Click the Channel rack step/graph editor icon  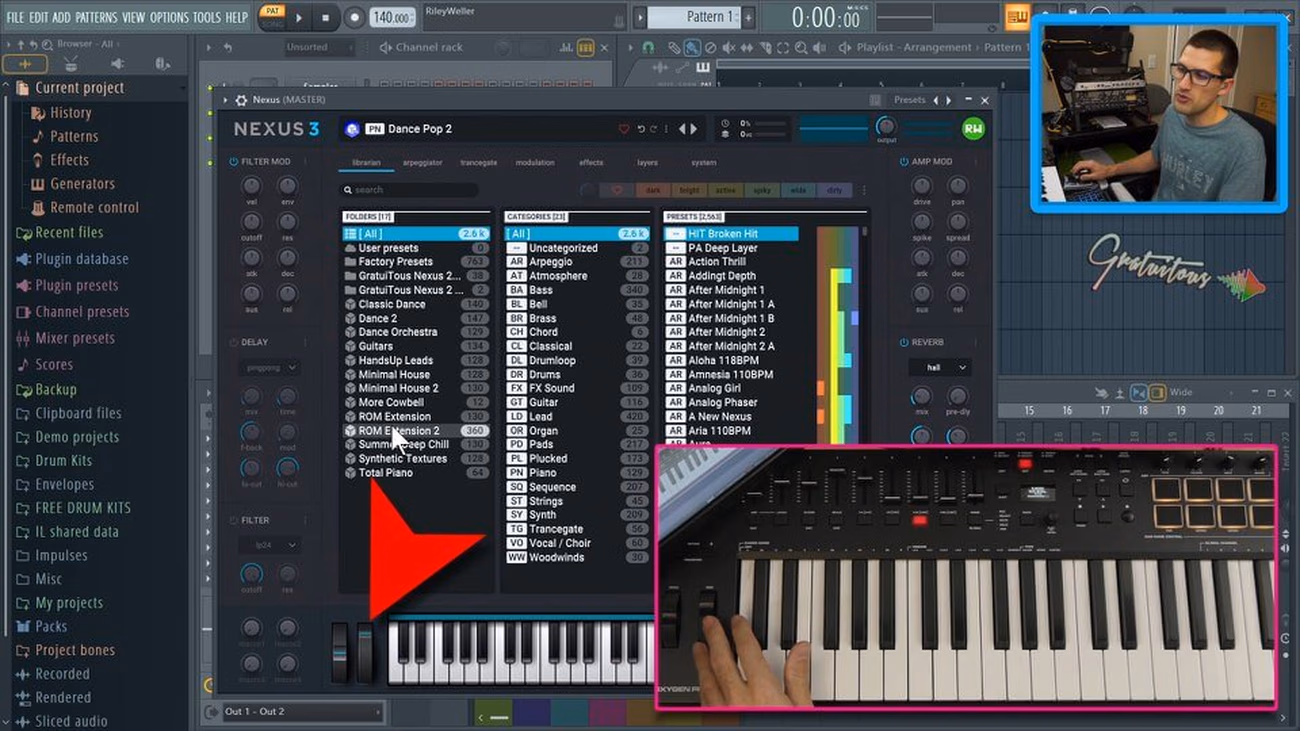[x=586, y=47]
